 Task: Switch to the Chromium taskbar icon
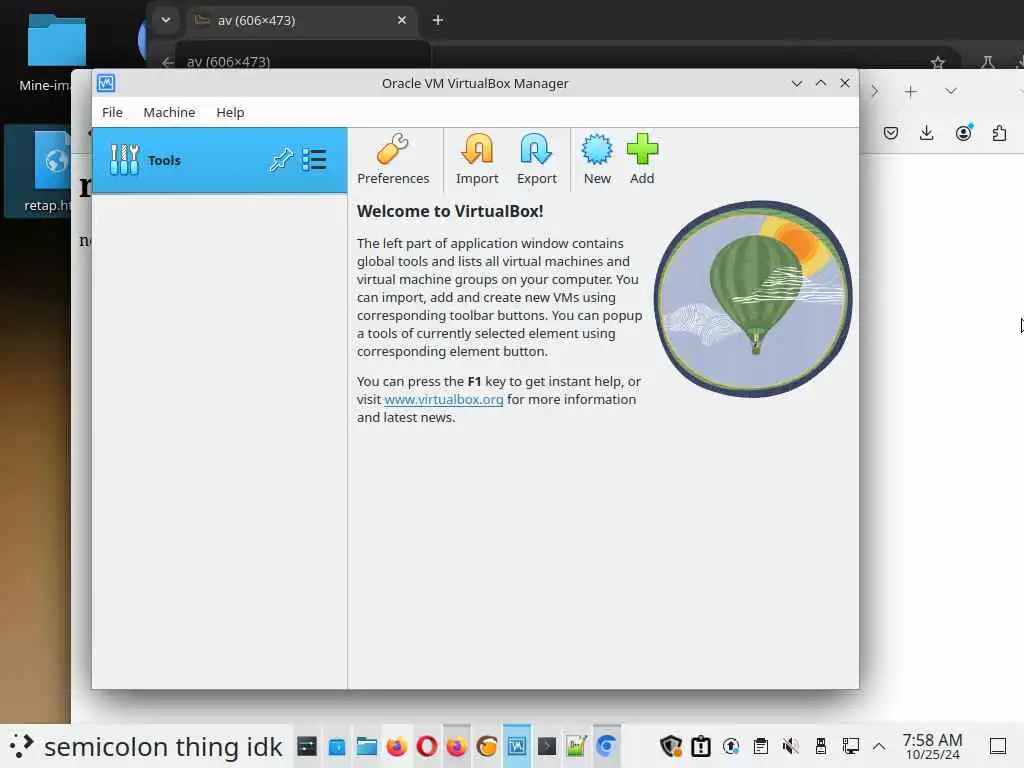coord(607,746)
